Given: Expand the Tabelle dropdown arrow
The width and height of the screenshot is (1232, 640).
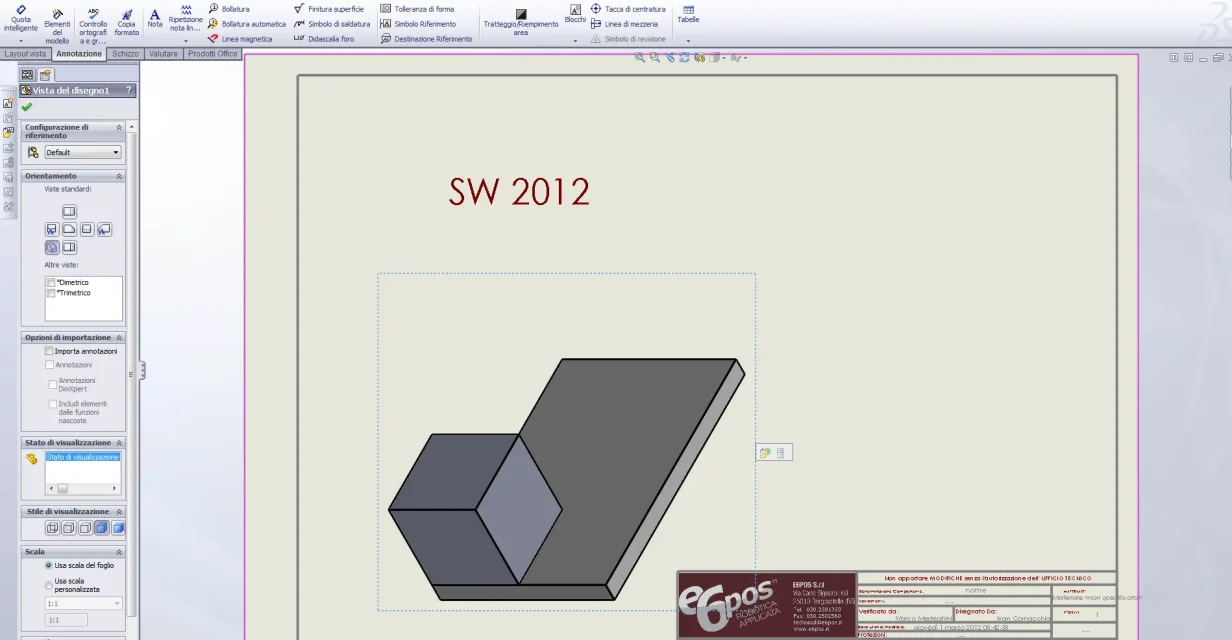Looking at the screenshot, I should click(688, 41).
